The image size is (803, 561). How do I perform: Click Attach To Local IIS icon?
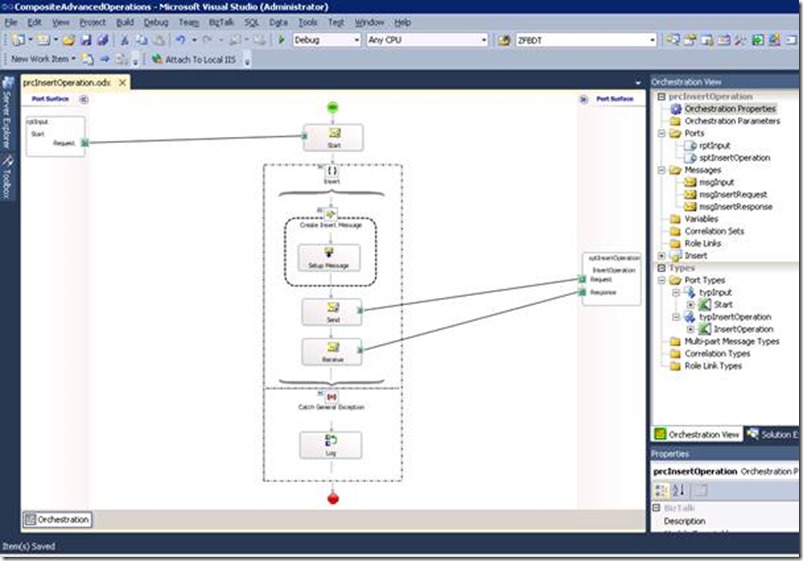coord(157,59)
